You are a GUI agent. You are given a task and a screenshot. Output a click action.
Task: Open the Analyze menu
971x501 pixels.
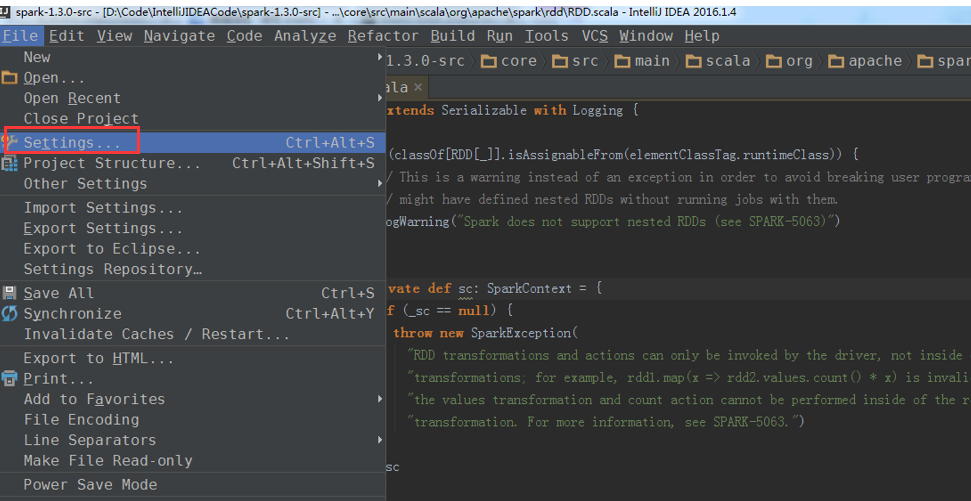pos(305,36)
